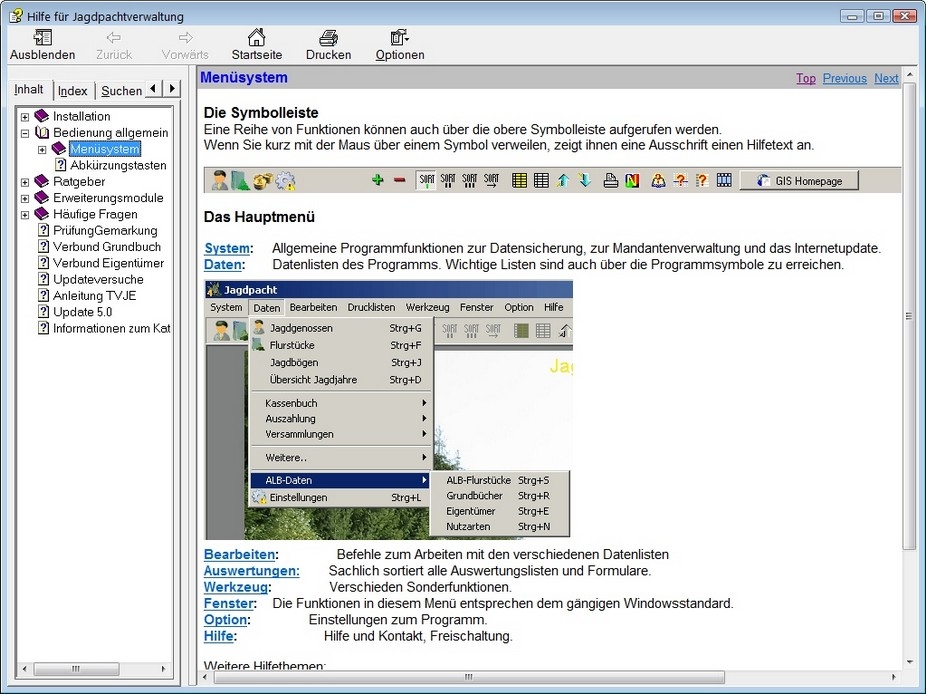Switch to the Inhalt tab
The width and height of the screenshot is (926, 694).
(29, 89)
